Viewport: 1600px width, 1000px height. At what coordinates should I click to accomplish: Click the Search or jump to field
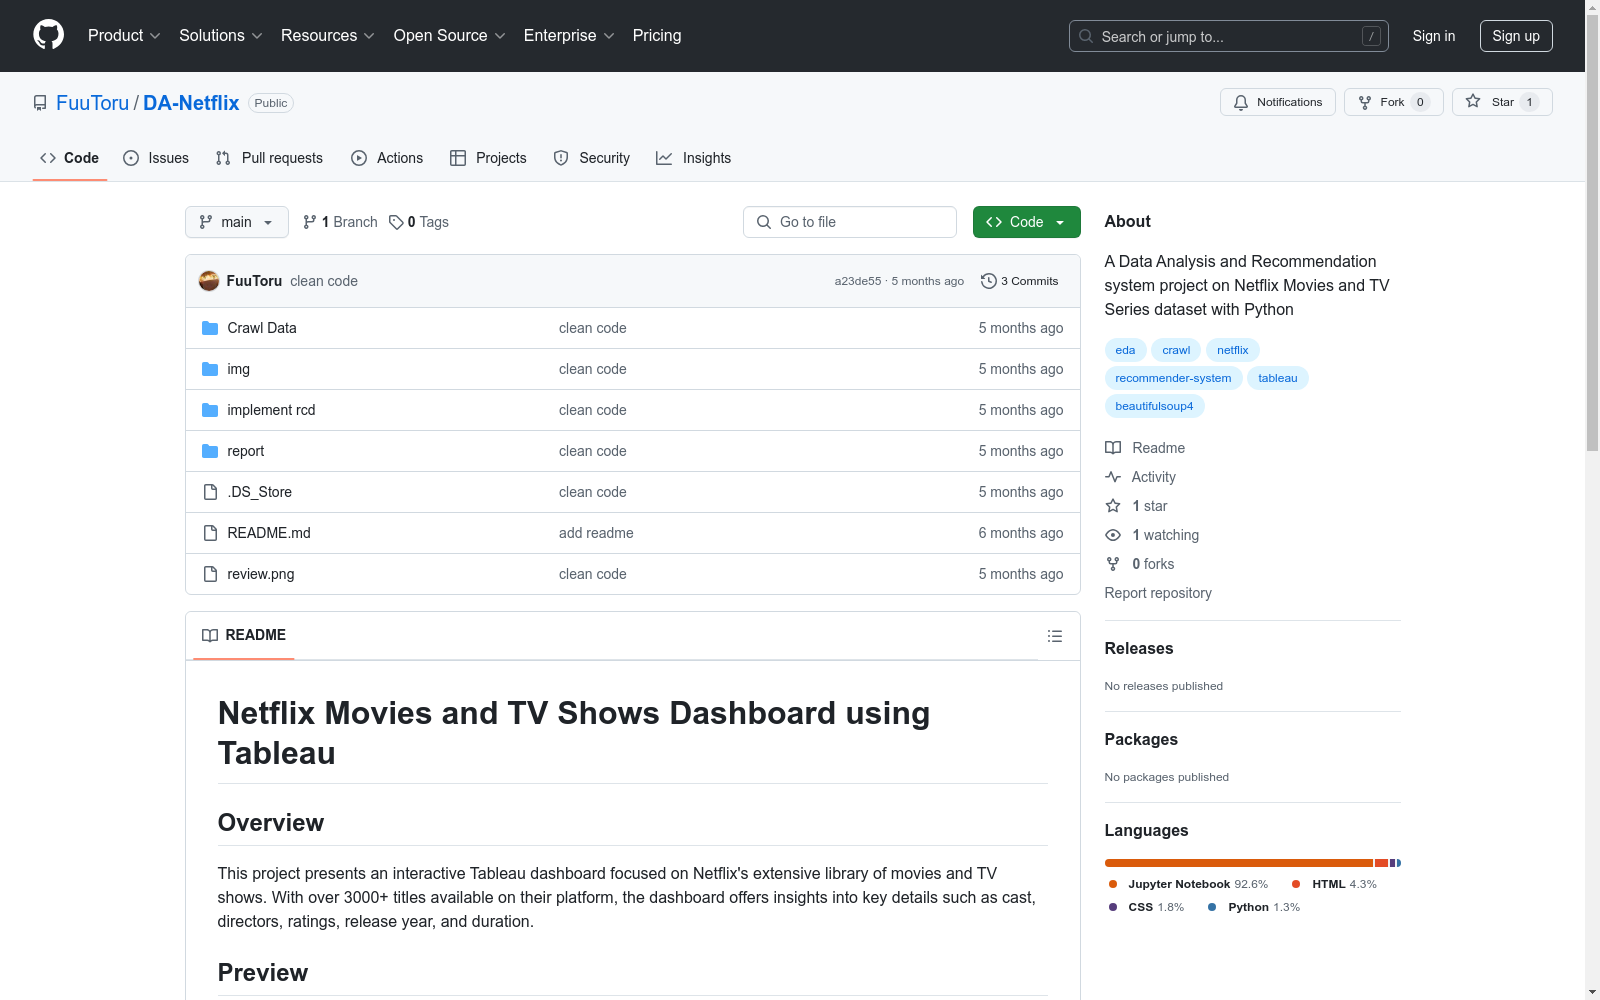click(x=1229, y=36)
